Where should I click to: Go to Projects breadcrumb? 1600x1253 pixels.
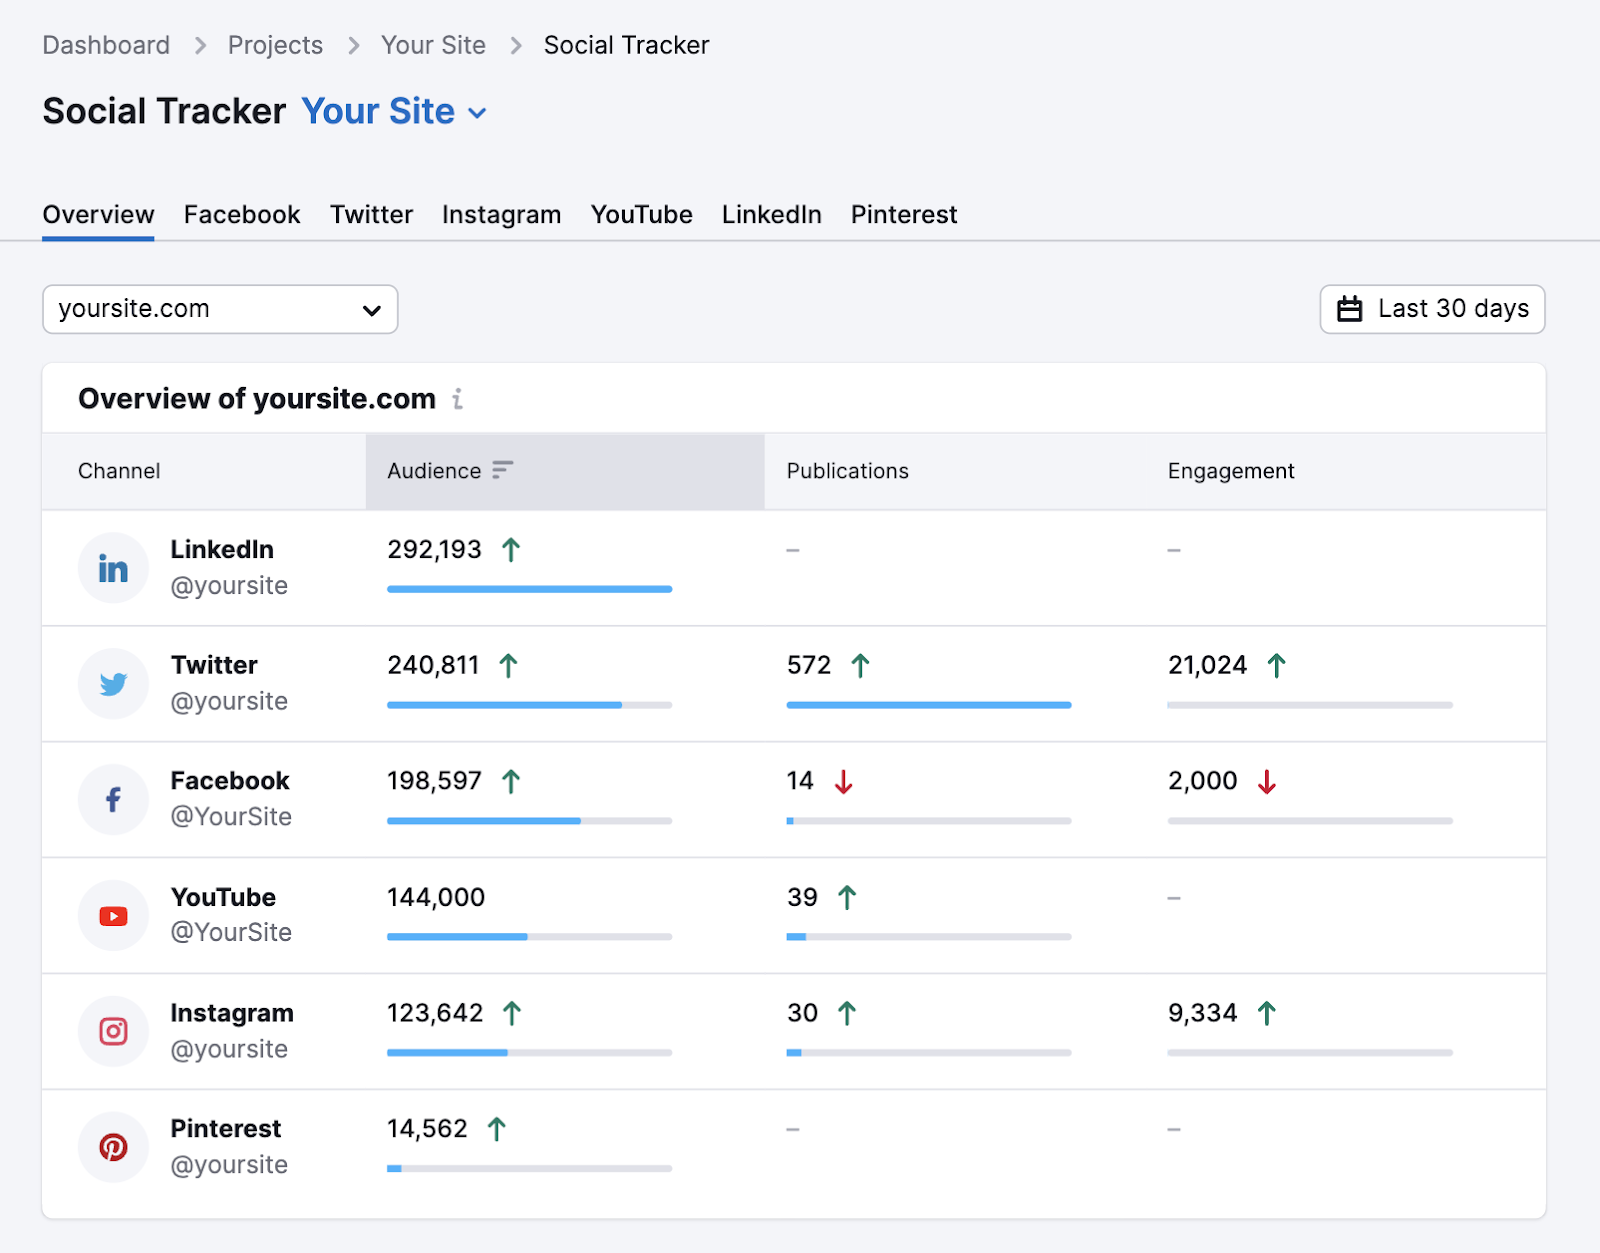coord(275,45)
